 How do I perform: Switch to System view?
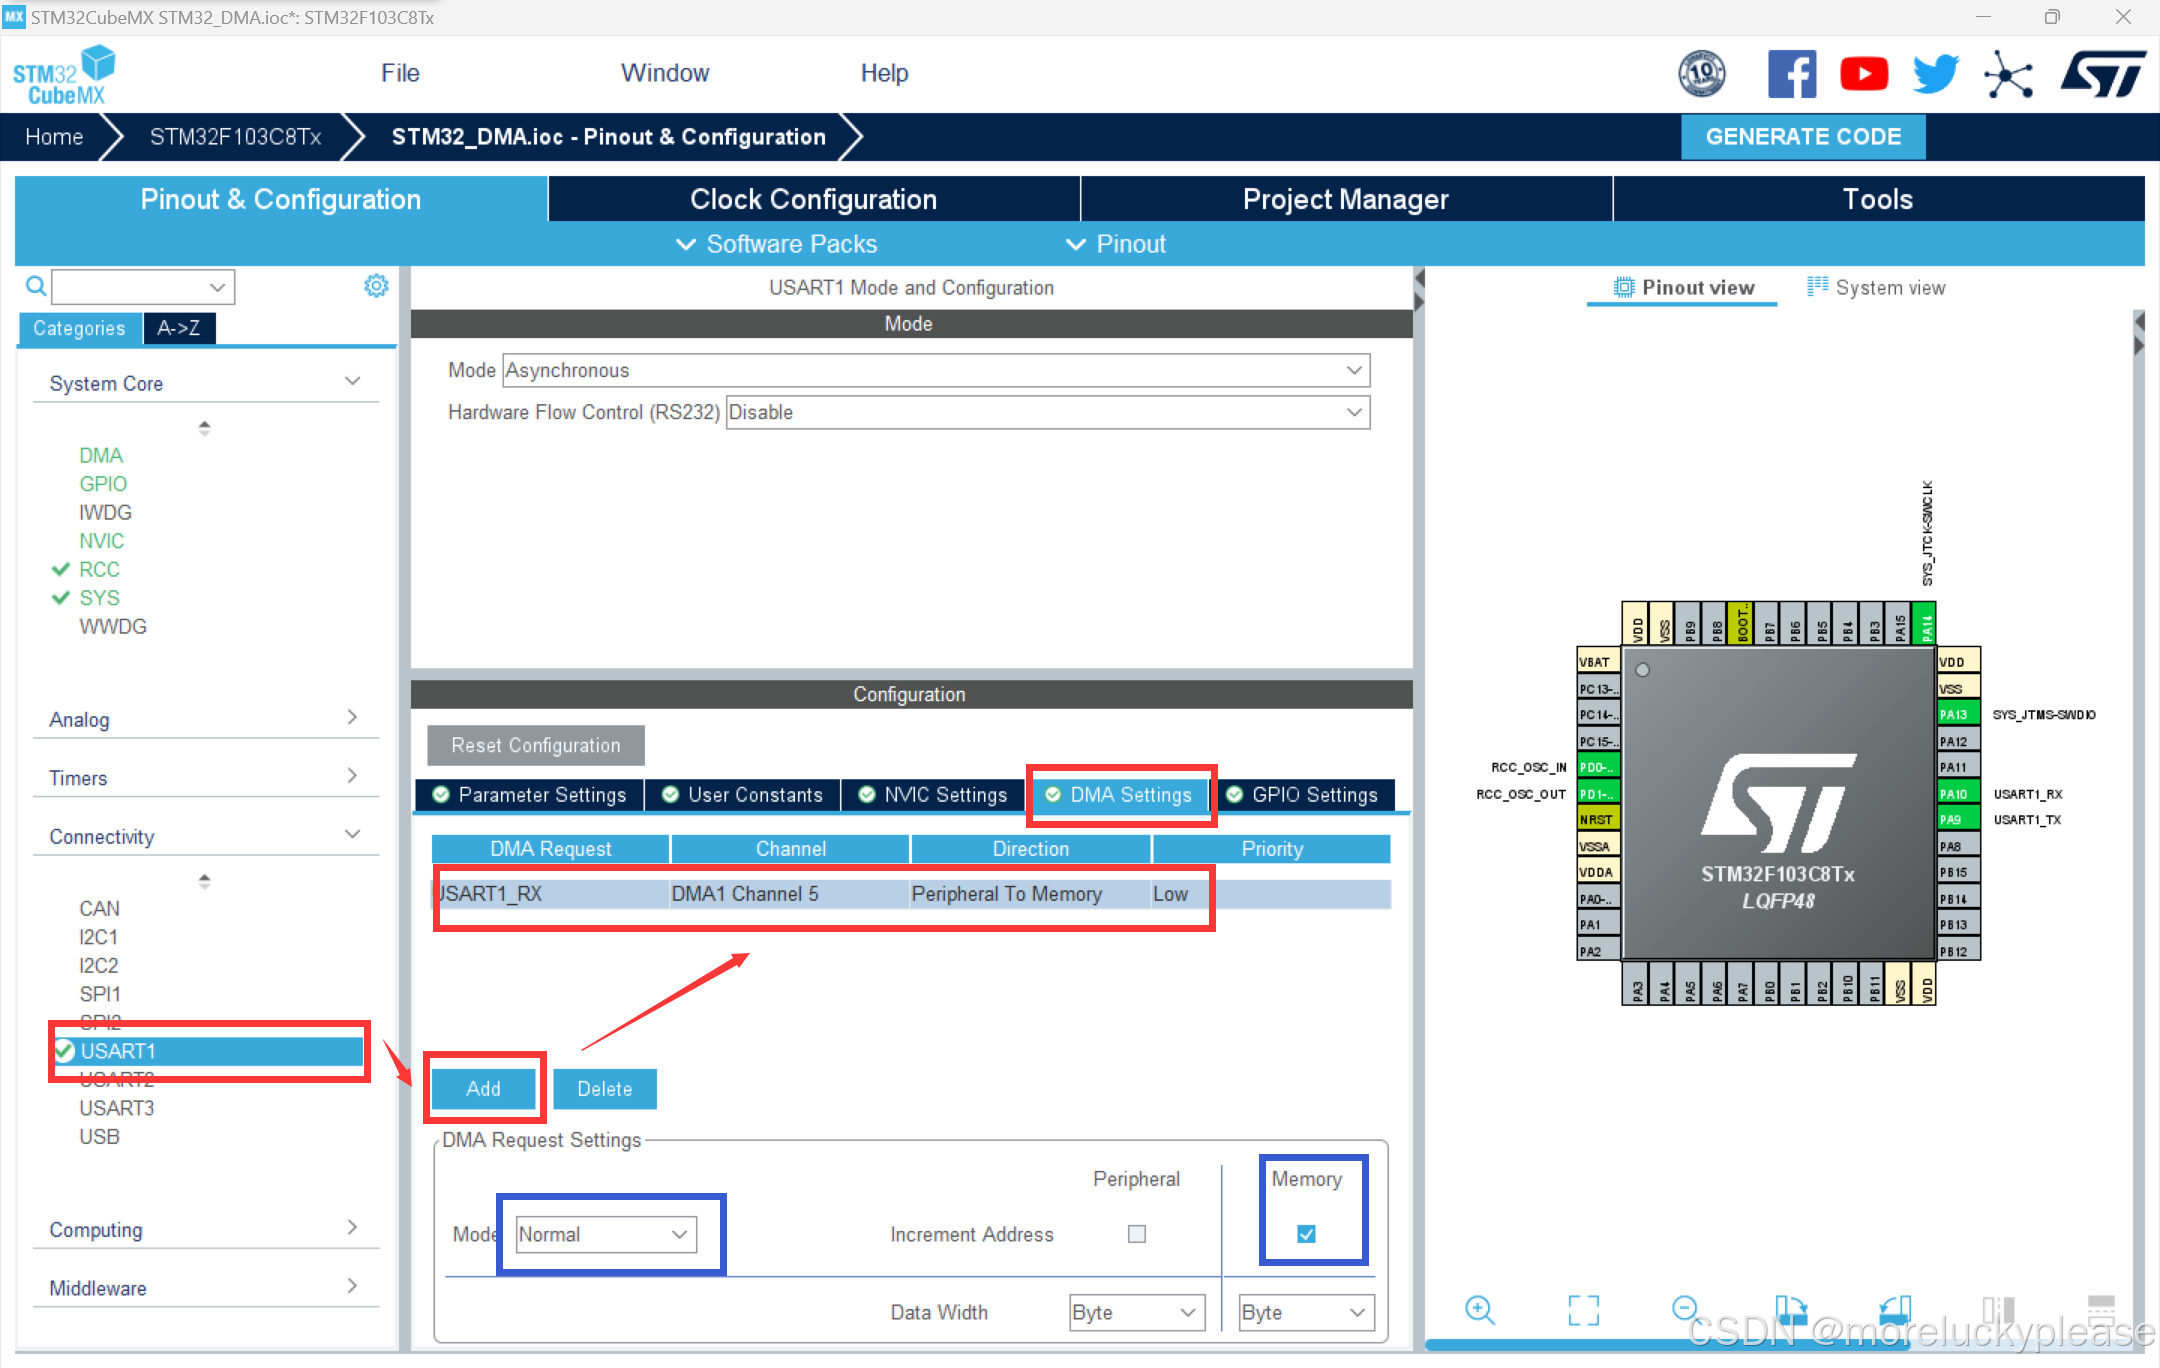tap(1877, 288)
